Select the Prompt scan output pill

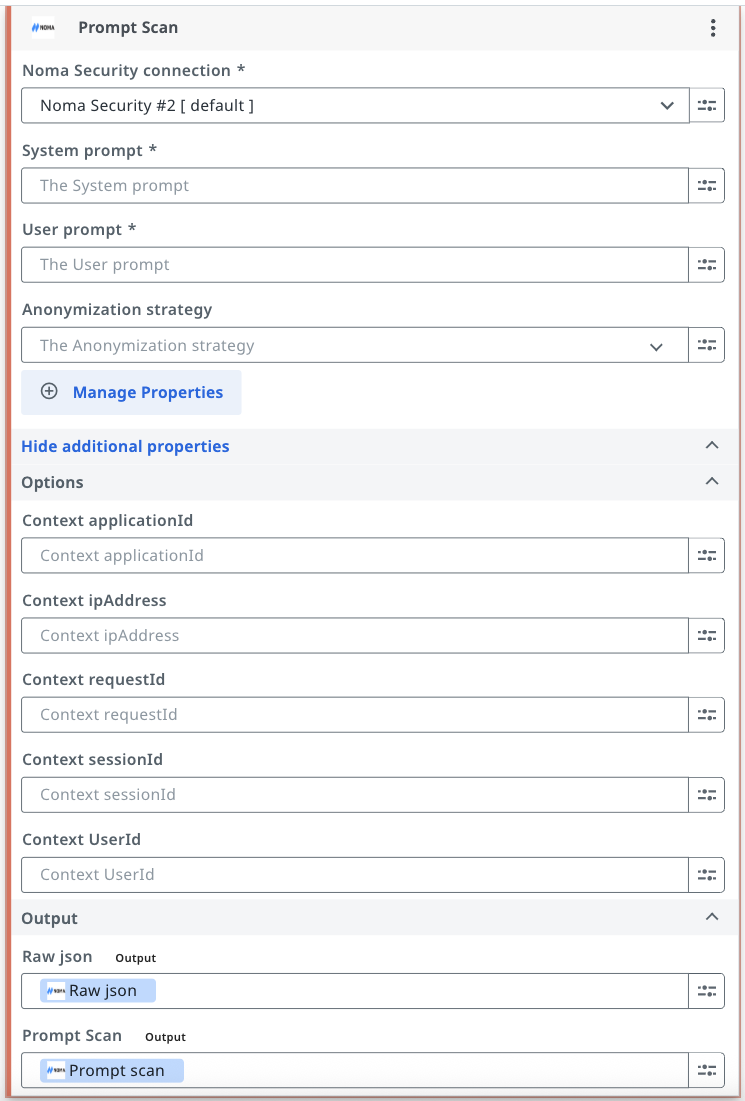click(112, 1071)
